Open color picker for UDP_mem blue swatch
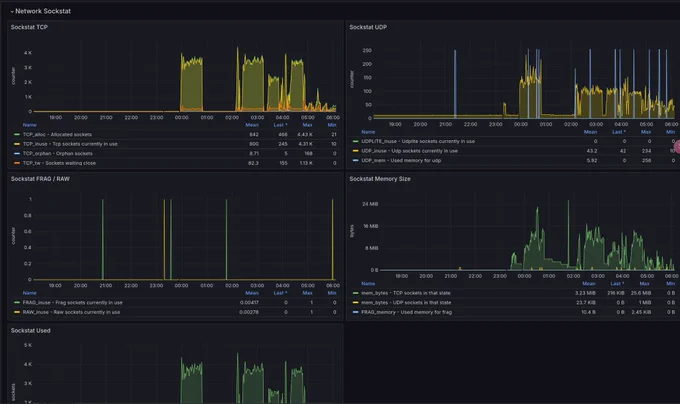The image size is (680, 404). pos(356,160)
